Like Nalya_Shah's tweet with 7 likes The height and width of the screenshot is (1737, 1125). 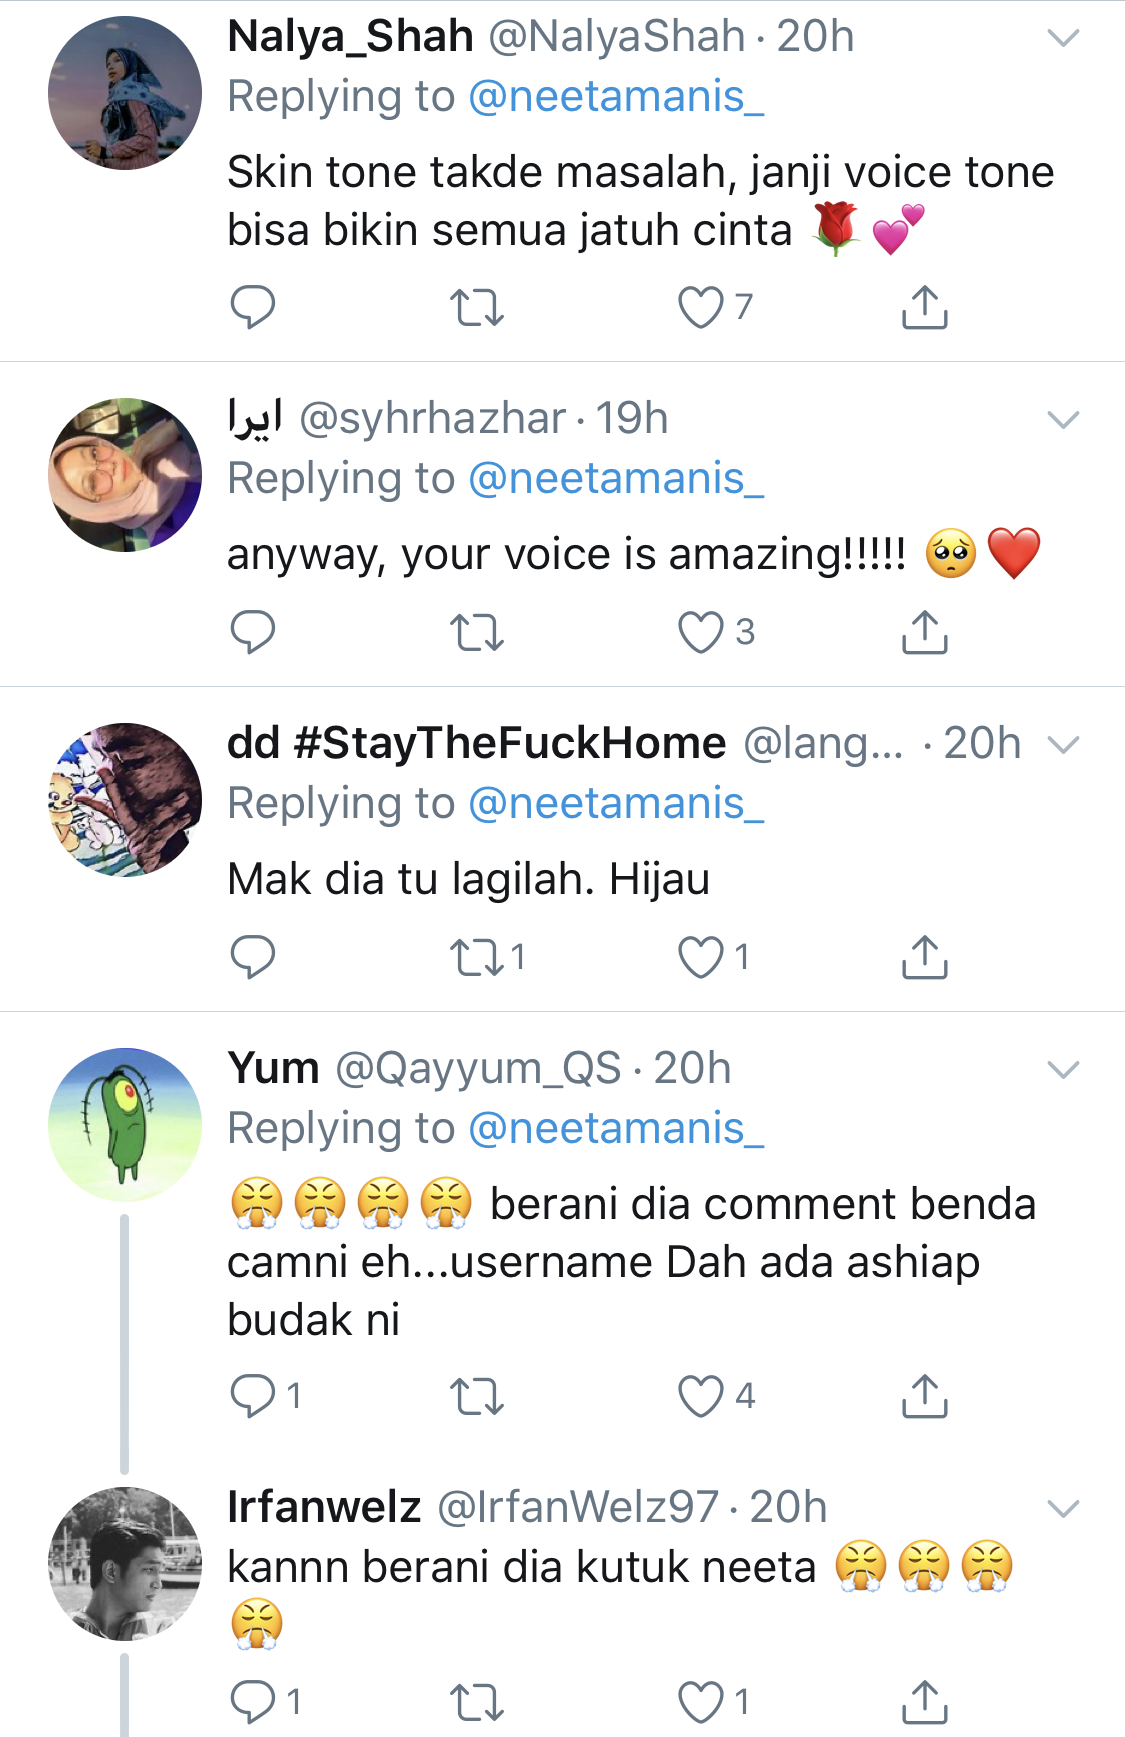[700, 308]
